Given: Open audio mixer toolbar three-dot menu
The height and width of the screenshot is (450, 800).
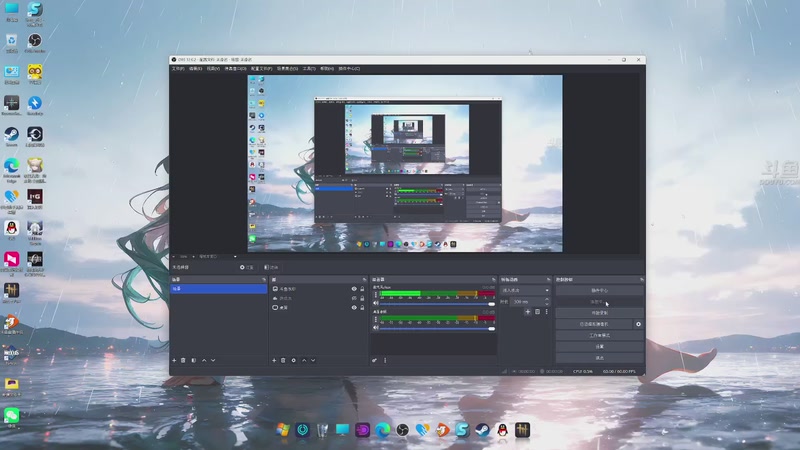Looking at the screenshot, I should tap(385, 360).
